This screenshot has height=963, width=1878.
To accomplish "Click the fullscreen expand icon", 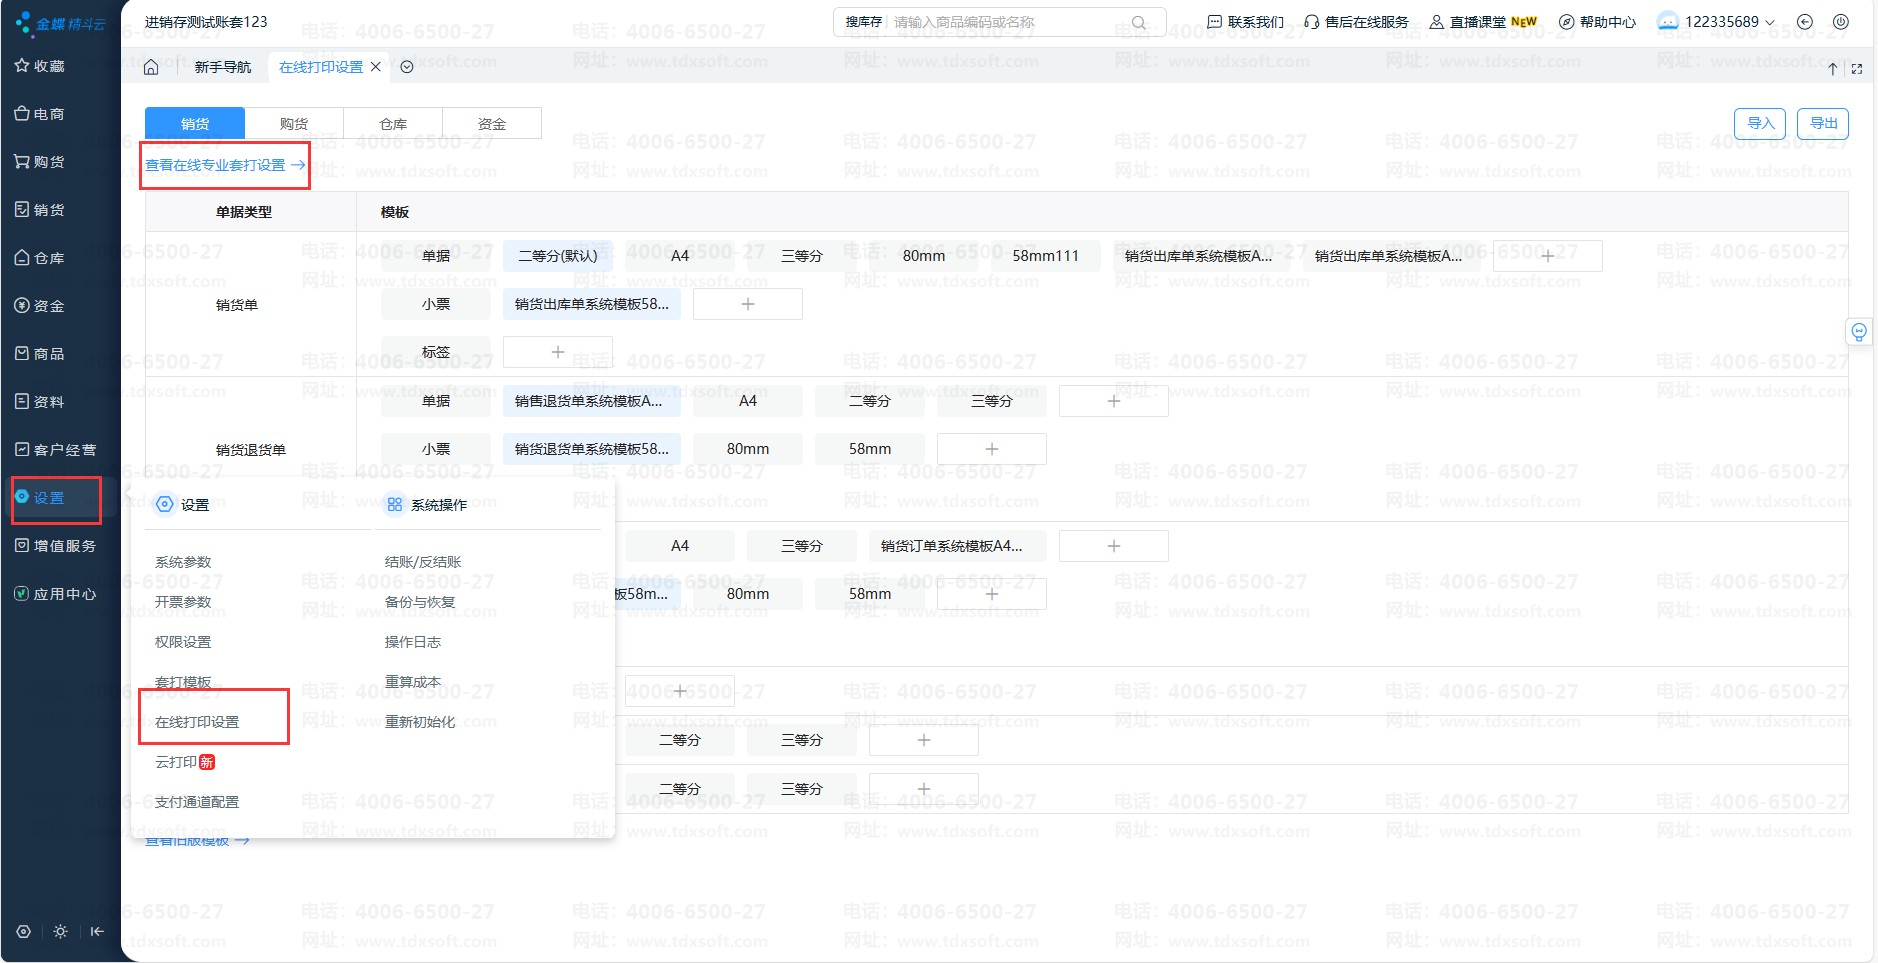I will (1857, 69).
